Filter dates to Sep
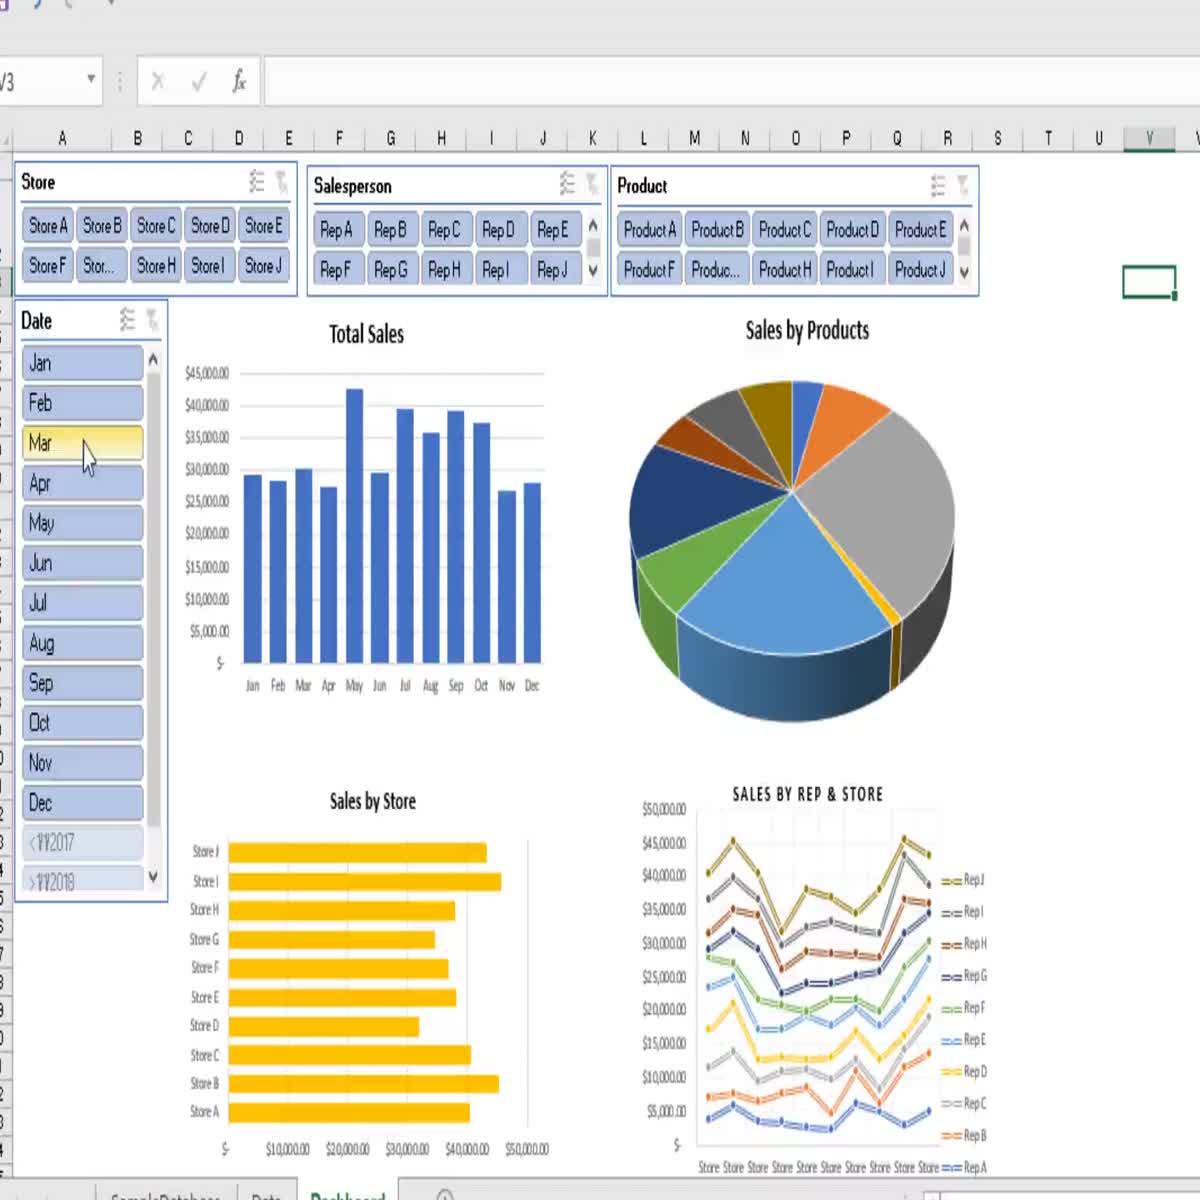The height and width of the screenshot is (1200, 1200). click(82, 683)
